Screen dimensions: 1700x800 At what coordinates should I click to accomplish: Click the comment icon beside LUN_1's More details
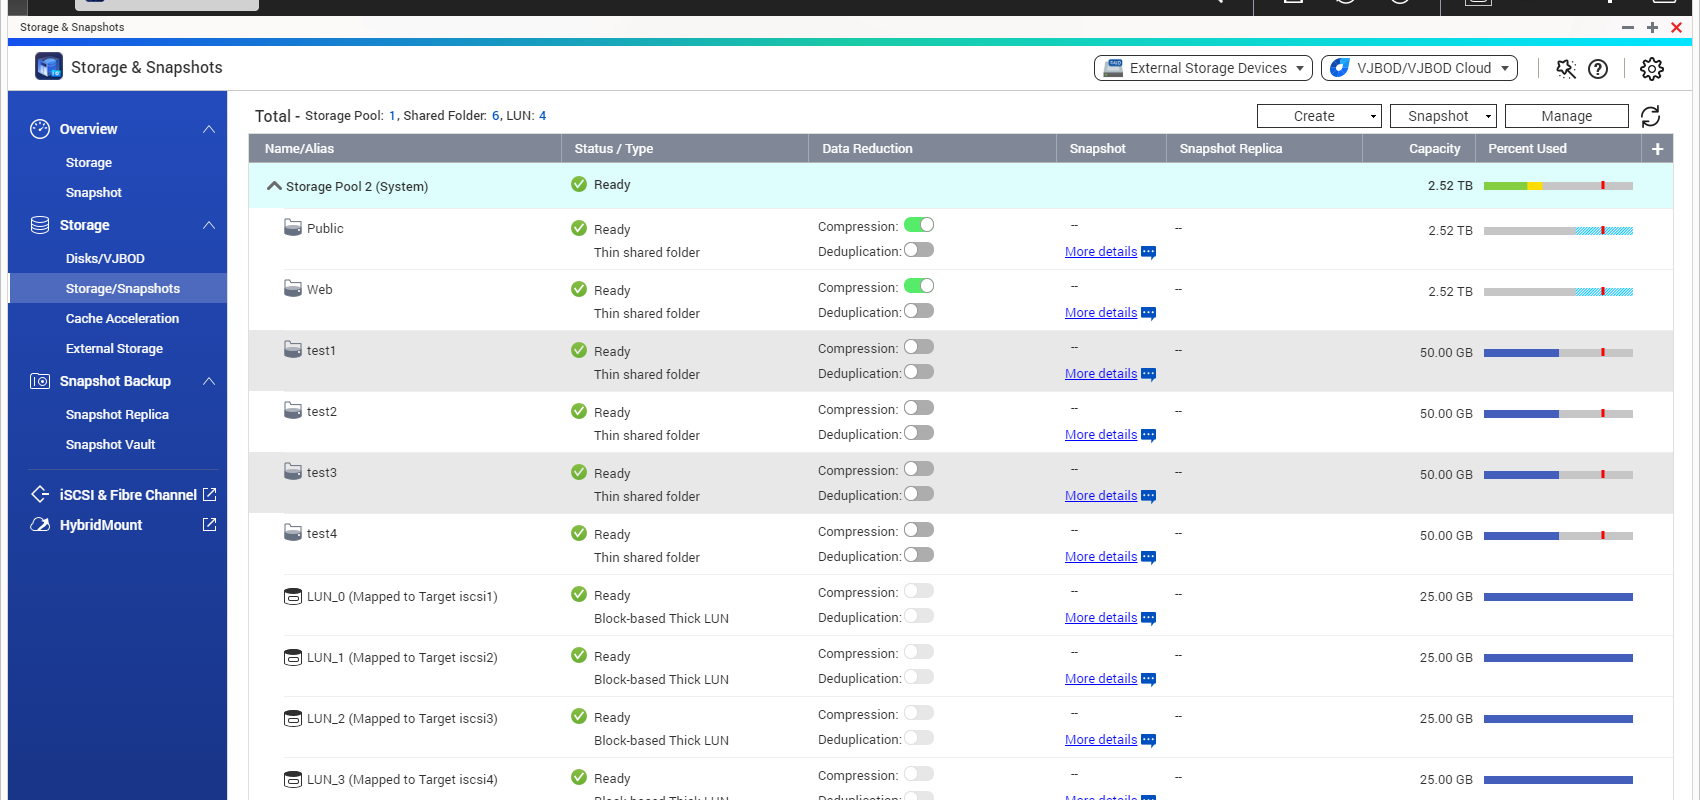pos(1148,680)
